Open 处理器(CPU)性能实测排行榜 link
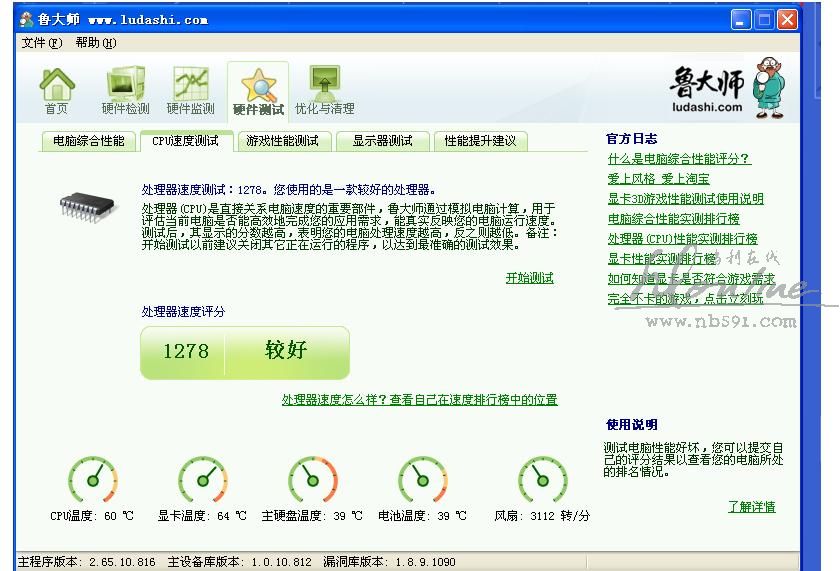This screenshot has width=840, height=571. (682, 239)
